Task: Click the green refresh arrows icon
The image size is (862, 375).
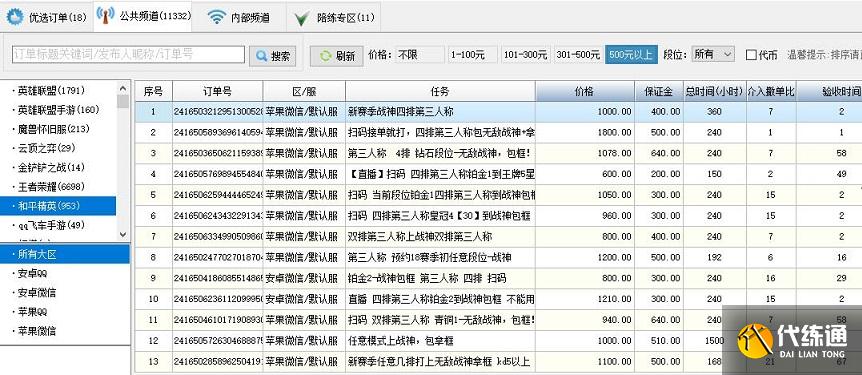Action: pyautogui.click(x=326, y=56)
